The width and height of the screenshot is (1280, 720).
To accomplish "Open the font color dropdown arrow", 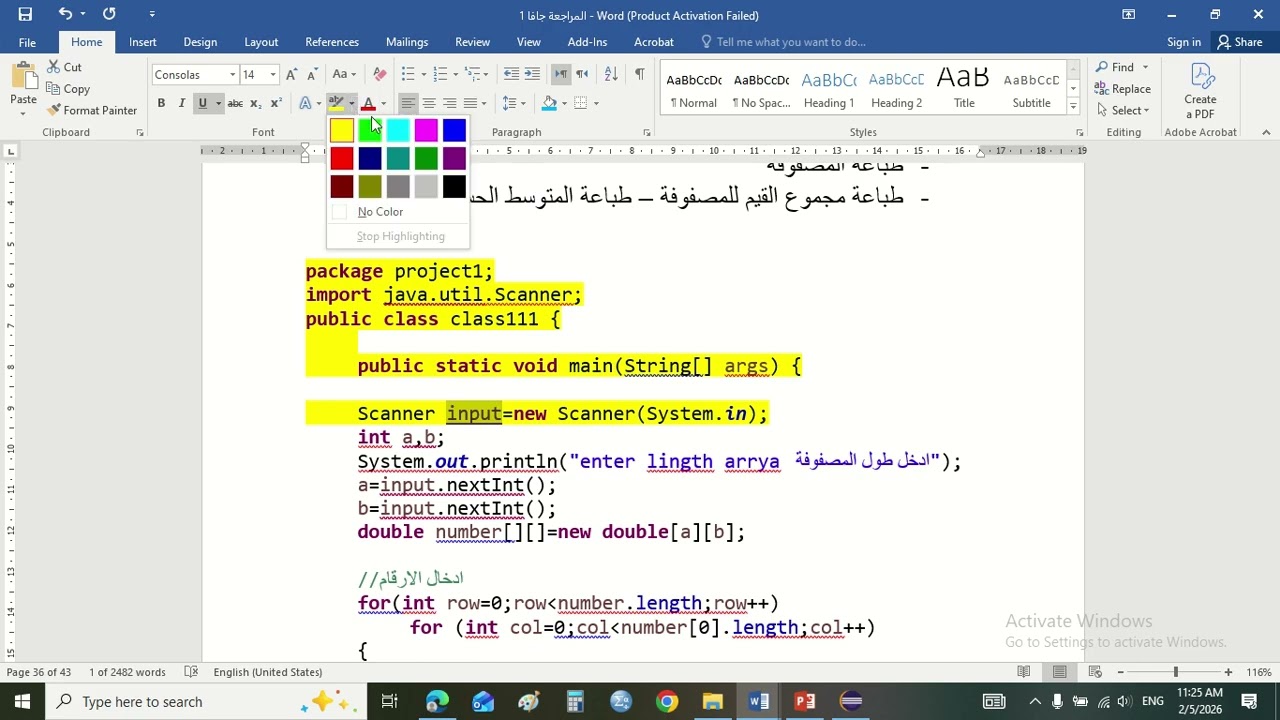I will click(x=383, y=103).
